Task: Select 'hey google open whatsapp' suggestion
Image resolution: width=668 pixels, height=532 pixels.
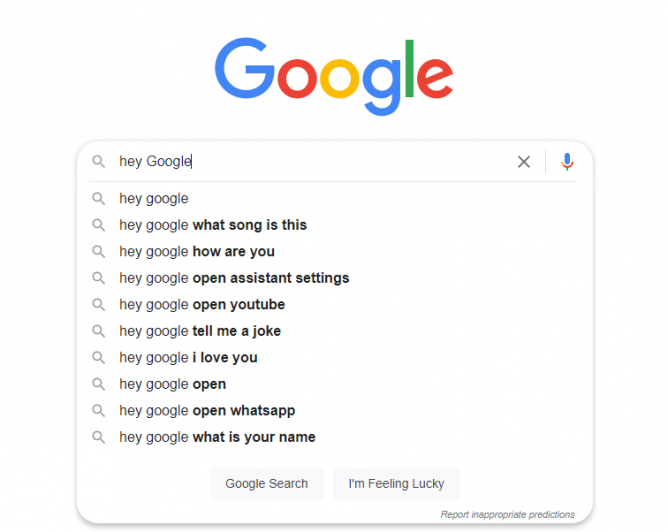Action: 334,410
